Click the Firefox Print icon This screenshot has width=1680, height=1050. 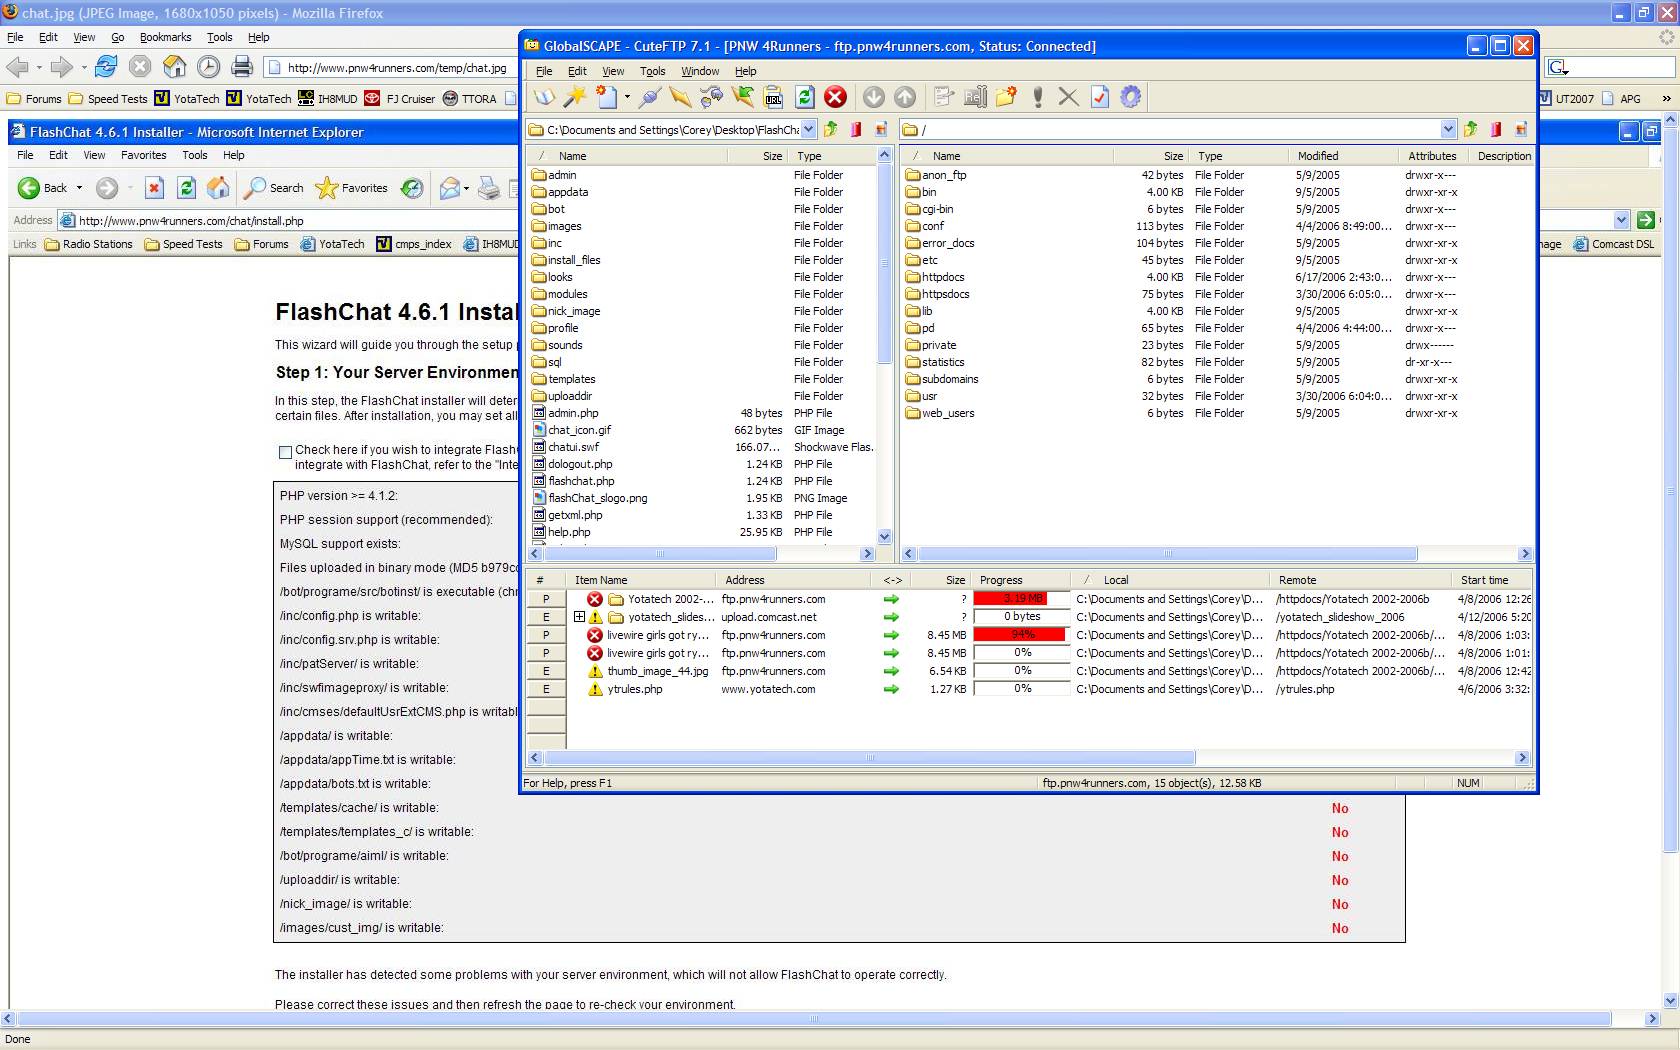coord(241,67)
